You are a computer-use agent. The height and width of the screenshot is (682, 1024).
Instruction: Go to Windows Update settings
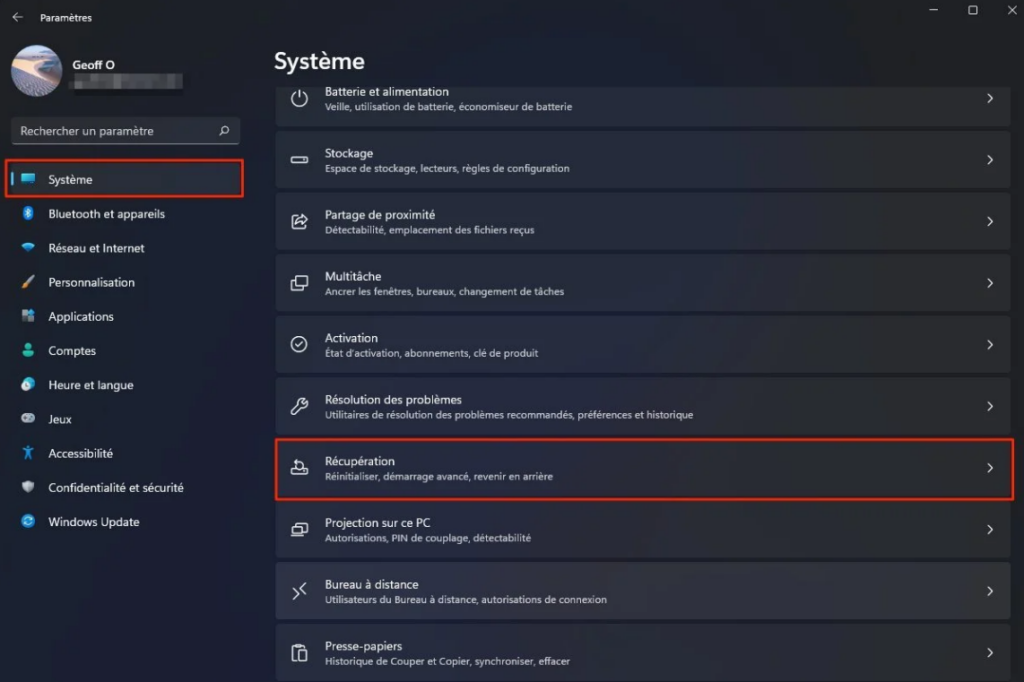tap(93, 522)
